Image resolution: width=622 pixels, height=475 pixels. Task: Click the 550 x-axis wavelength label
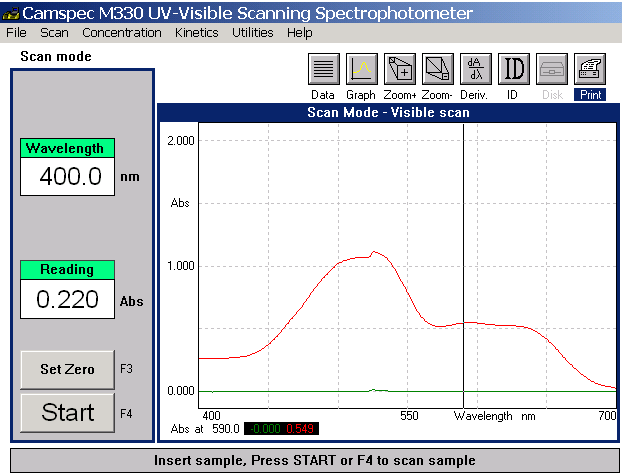[x=409, y=416]
